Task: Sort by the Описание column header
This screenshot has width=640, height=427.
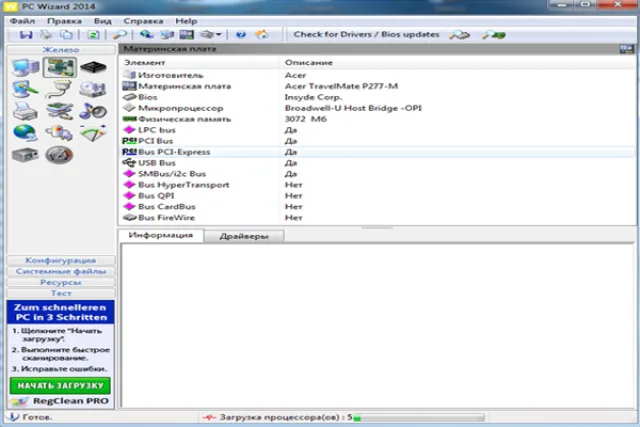Action: (x=457, y=62)
